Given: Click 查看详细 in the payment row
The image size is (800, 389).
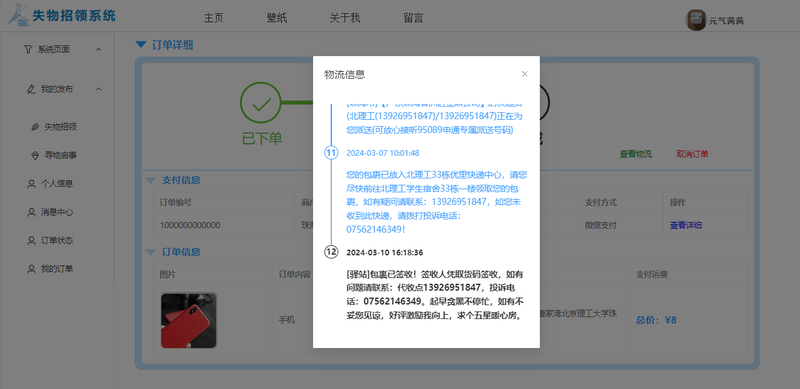Looking at the screenshot, I should pos(686,225).
